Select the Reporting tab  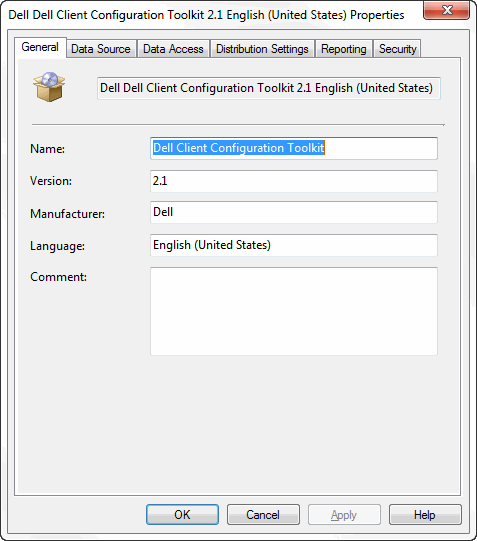(344, 49)
